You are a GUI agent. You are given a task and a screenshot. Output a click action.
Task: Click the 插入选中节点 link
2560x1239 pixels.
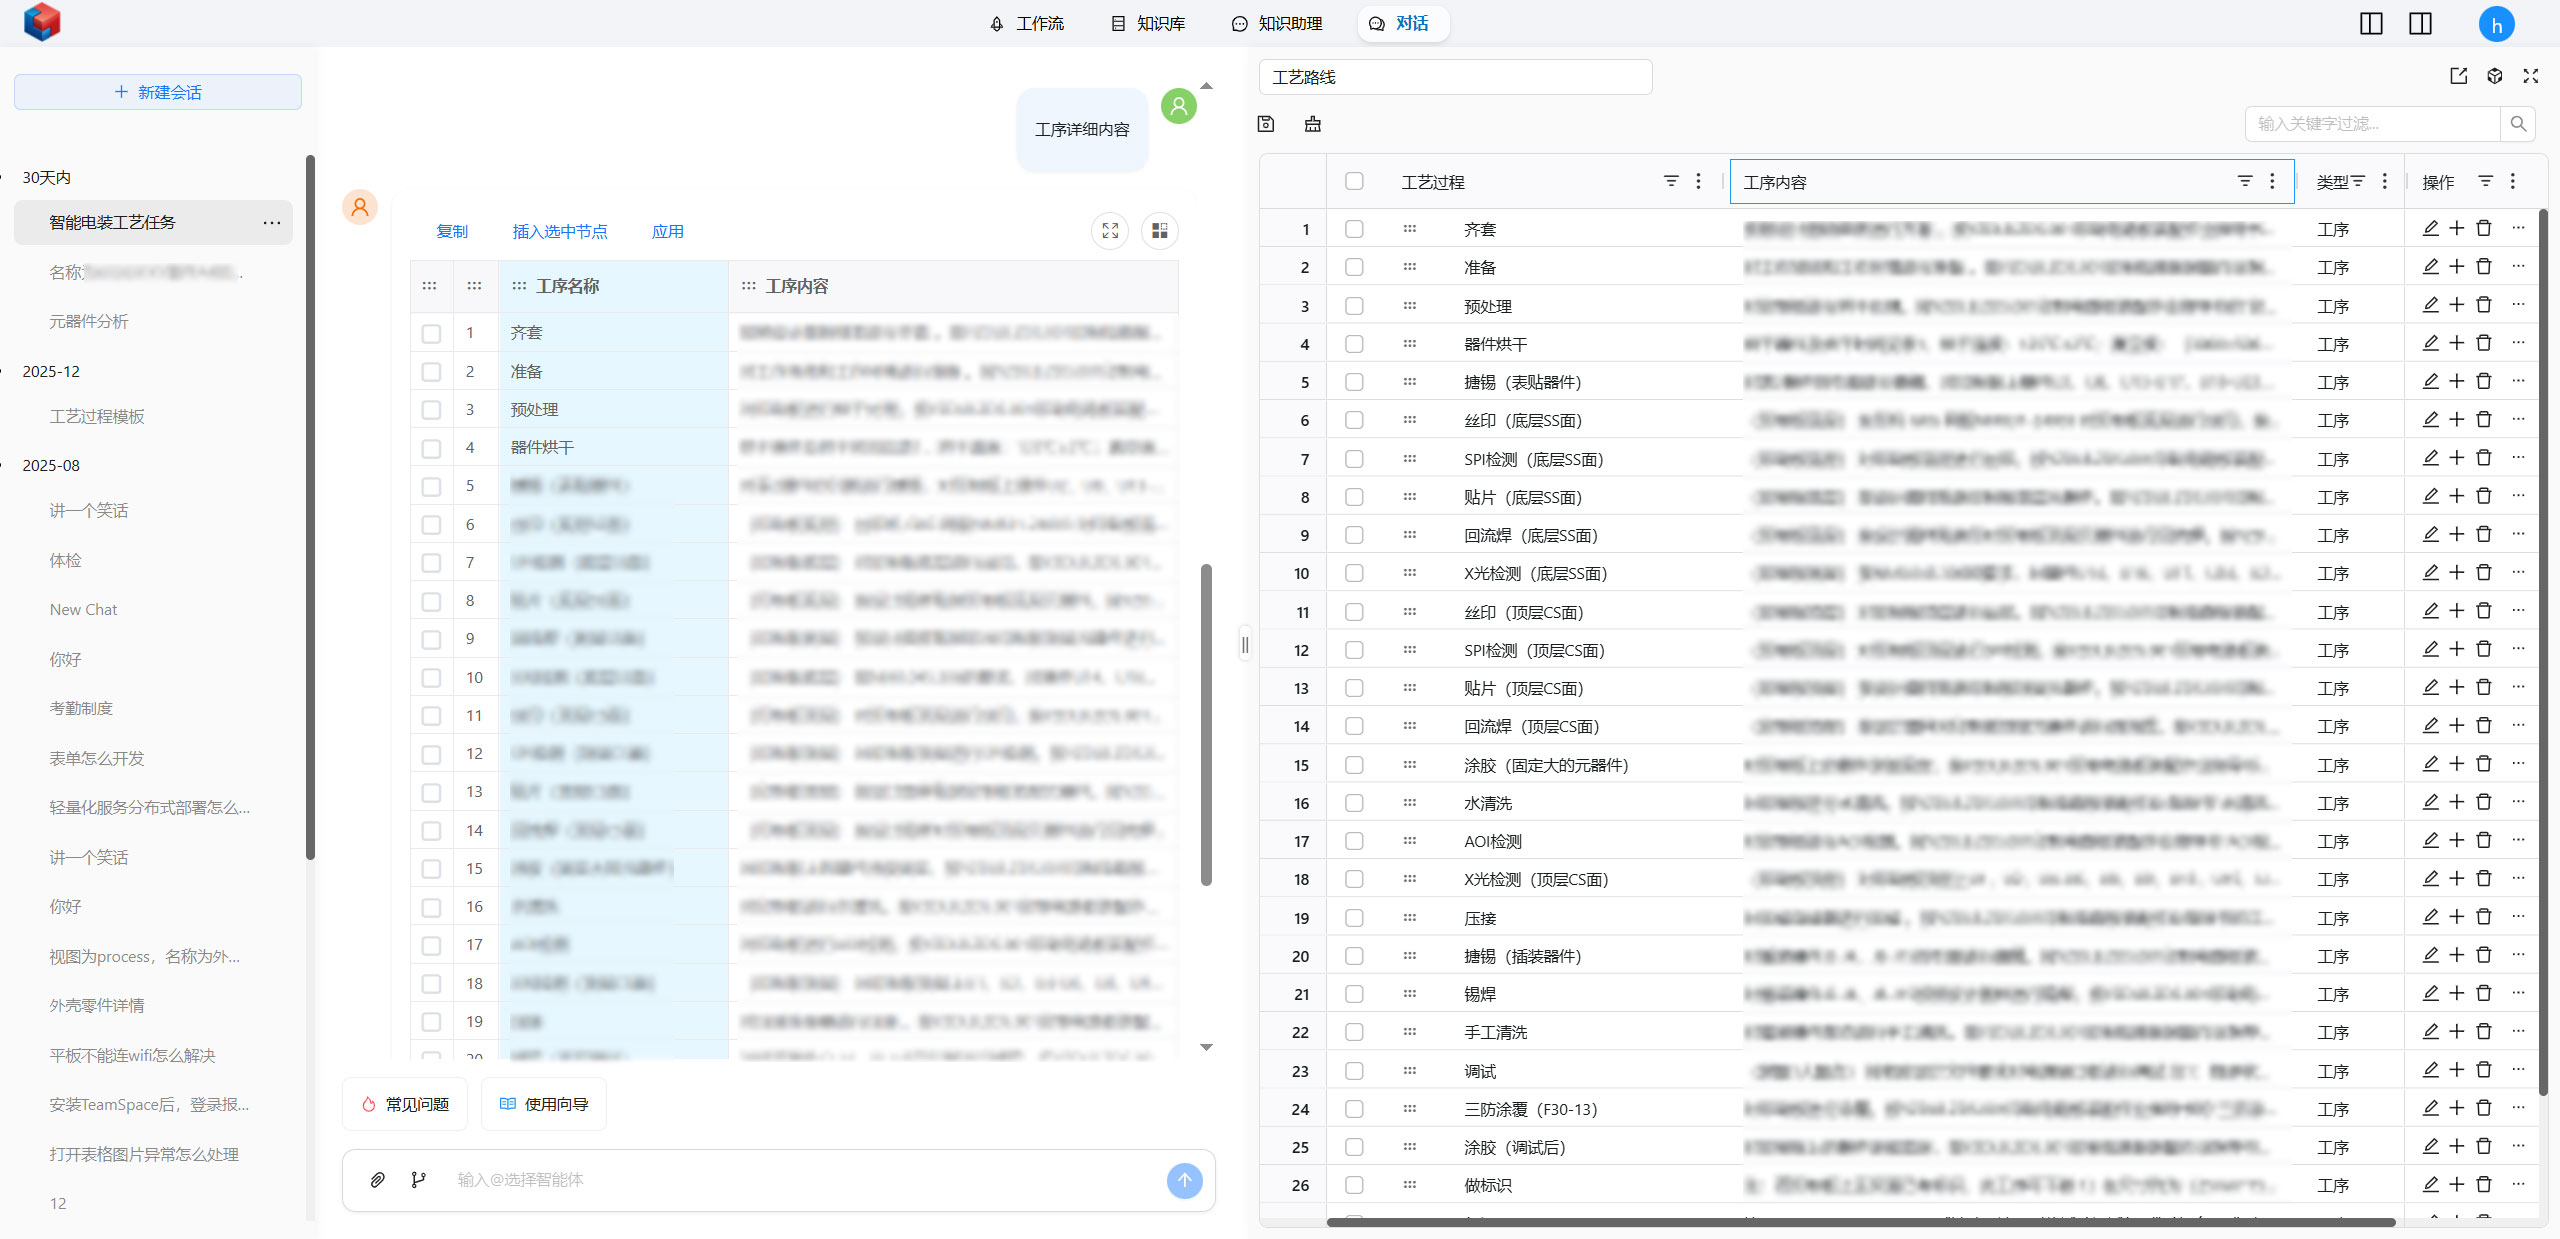pyautogui.click(x=559, y=231)
